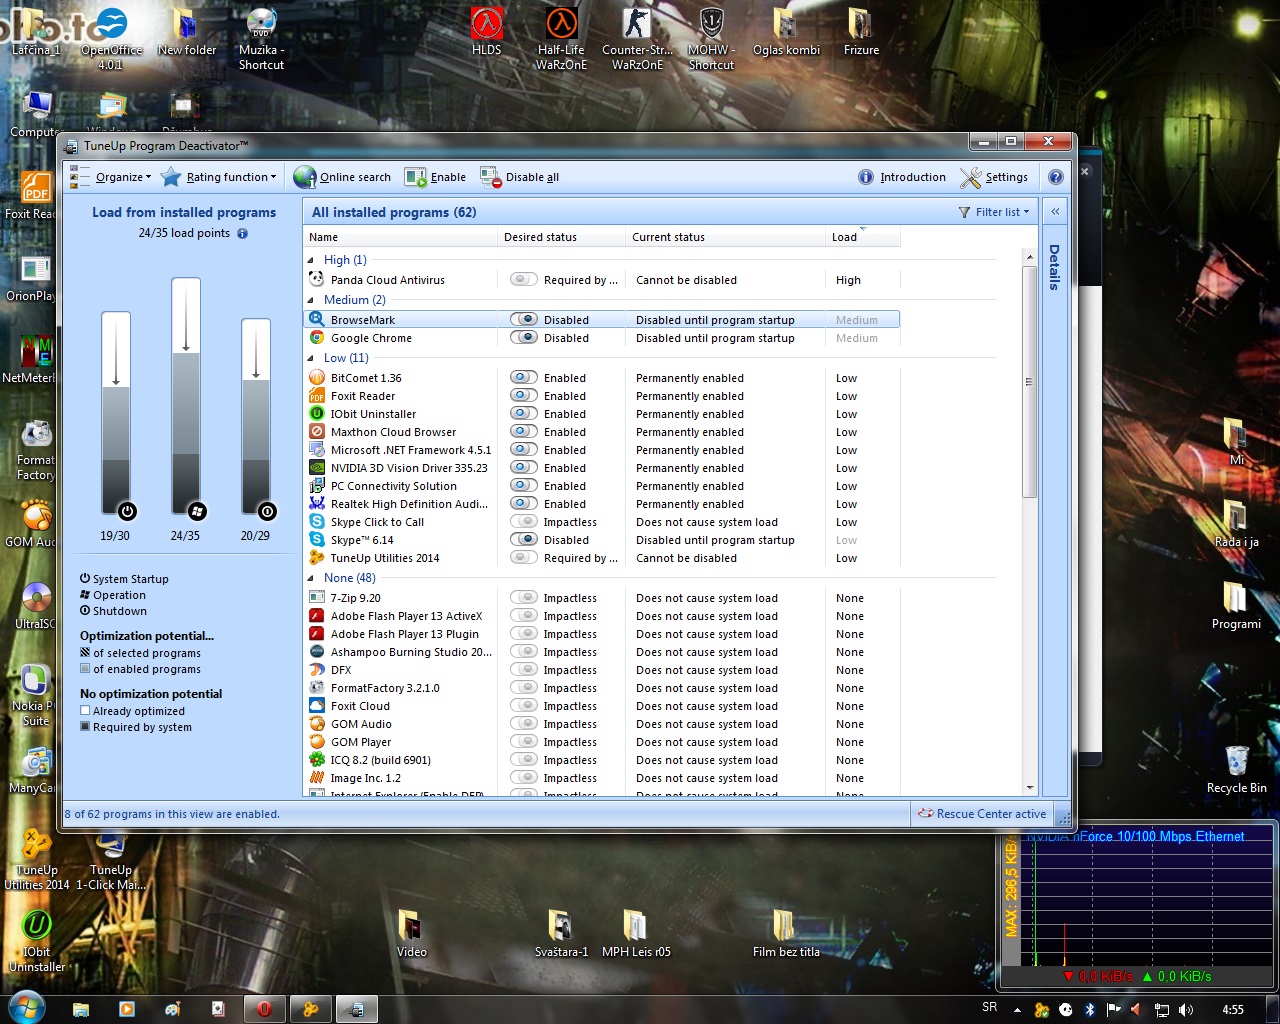This screenshot has width=1280, height=1024.
Task: Open the Introduction info icon
Action: 866,177
